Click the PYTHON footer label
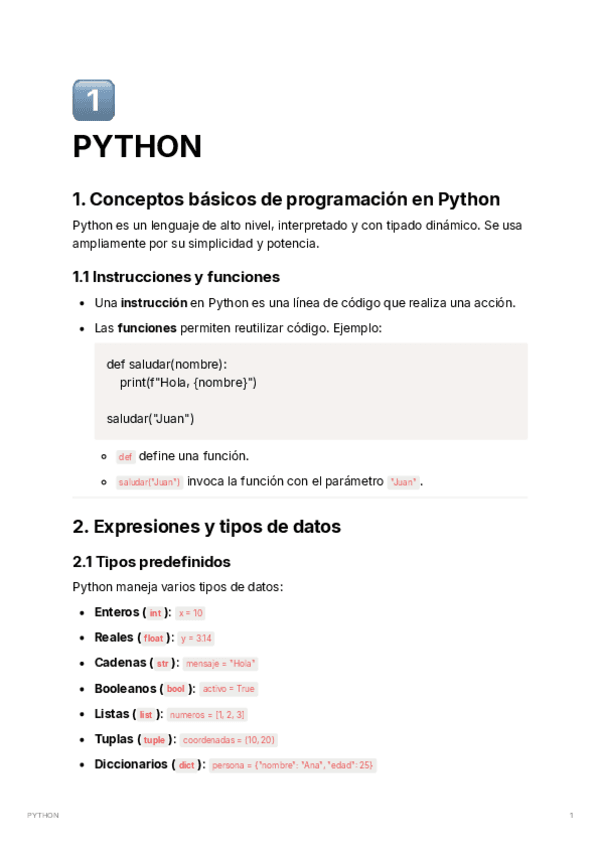The width and height of the screenshot is (600, 848). pos(43,815)
